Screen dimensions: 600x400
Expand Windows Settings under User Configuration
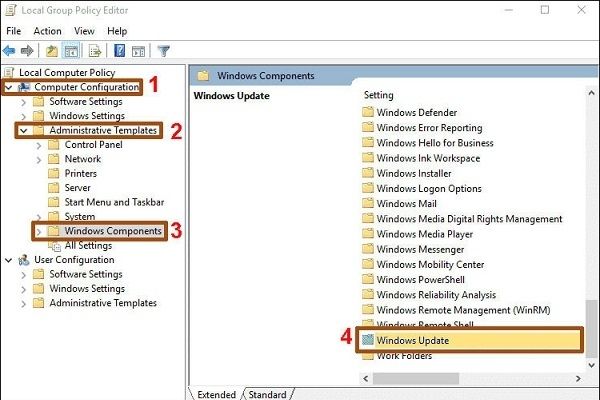tap(24, 289)
